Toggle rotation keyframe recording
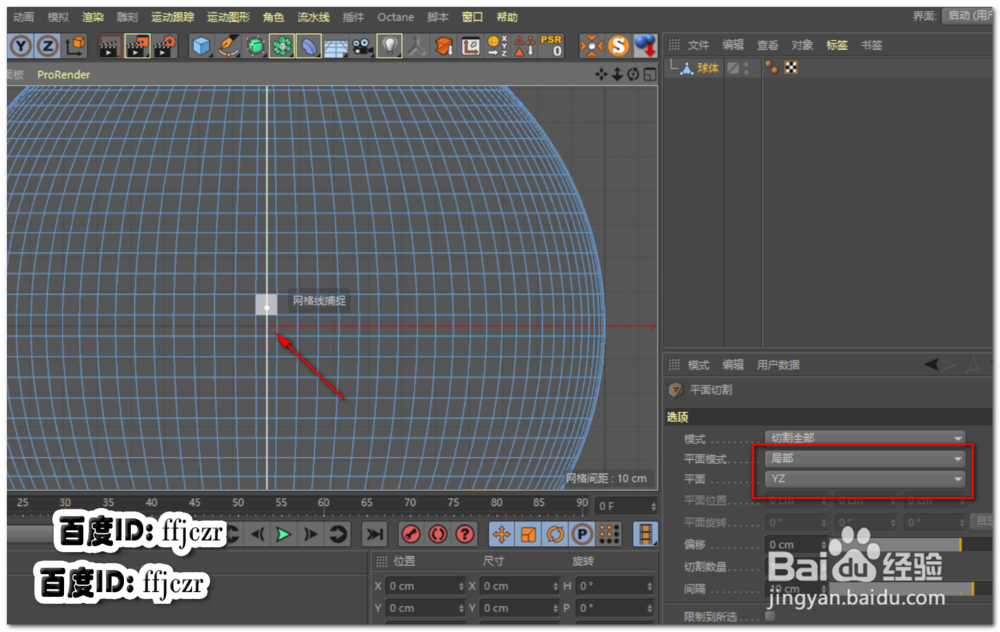This screenshot has height=632, width=1000. tap(555, 534)
